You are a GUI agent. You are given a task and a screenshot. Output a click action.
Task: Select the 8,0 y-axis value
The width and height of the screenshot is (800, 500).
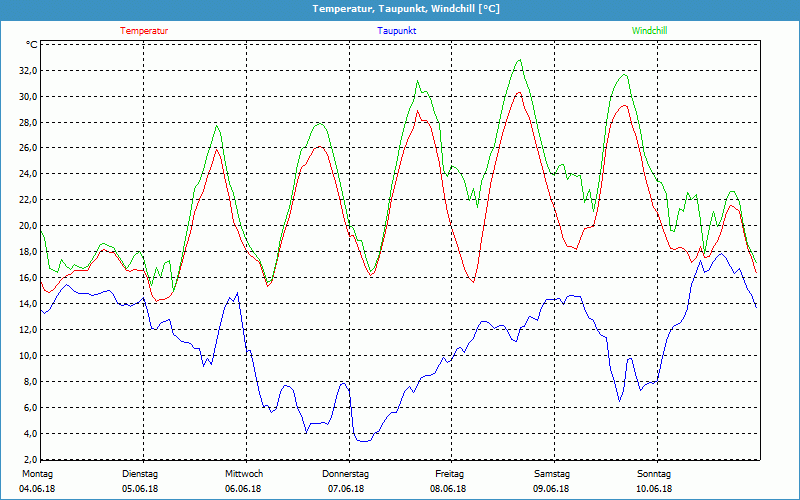pyautogui.click(x=30, y=382)
